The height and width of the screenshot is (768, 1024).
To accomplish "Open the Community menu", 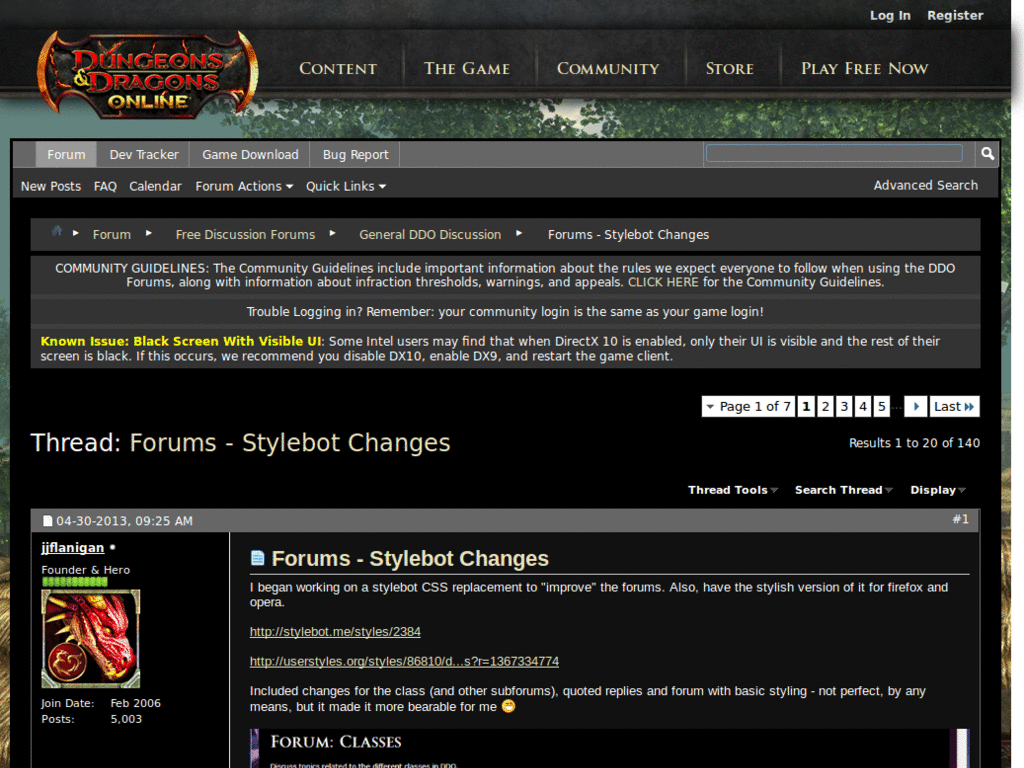I will [608, 69].
